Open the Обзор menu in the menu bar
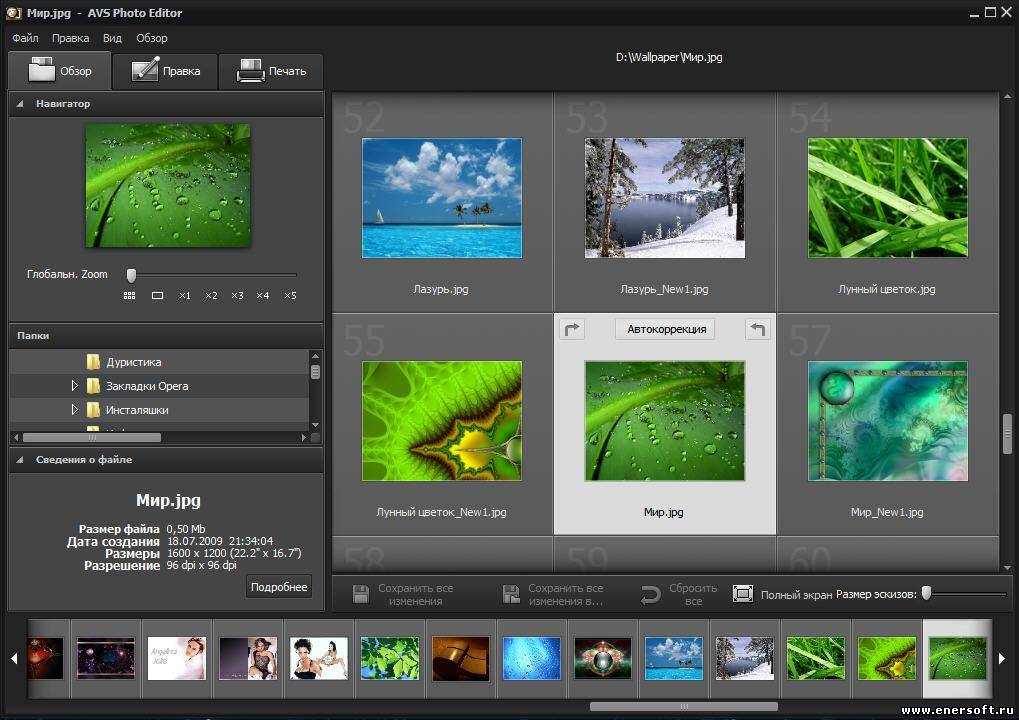1019x720 pixels. coord(151,38)
